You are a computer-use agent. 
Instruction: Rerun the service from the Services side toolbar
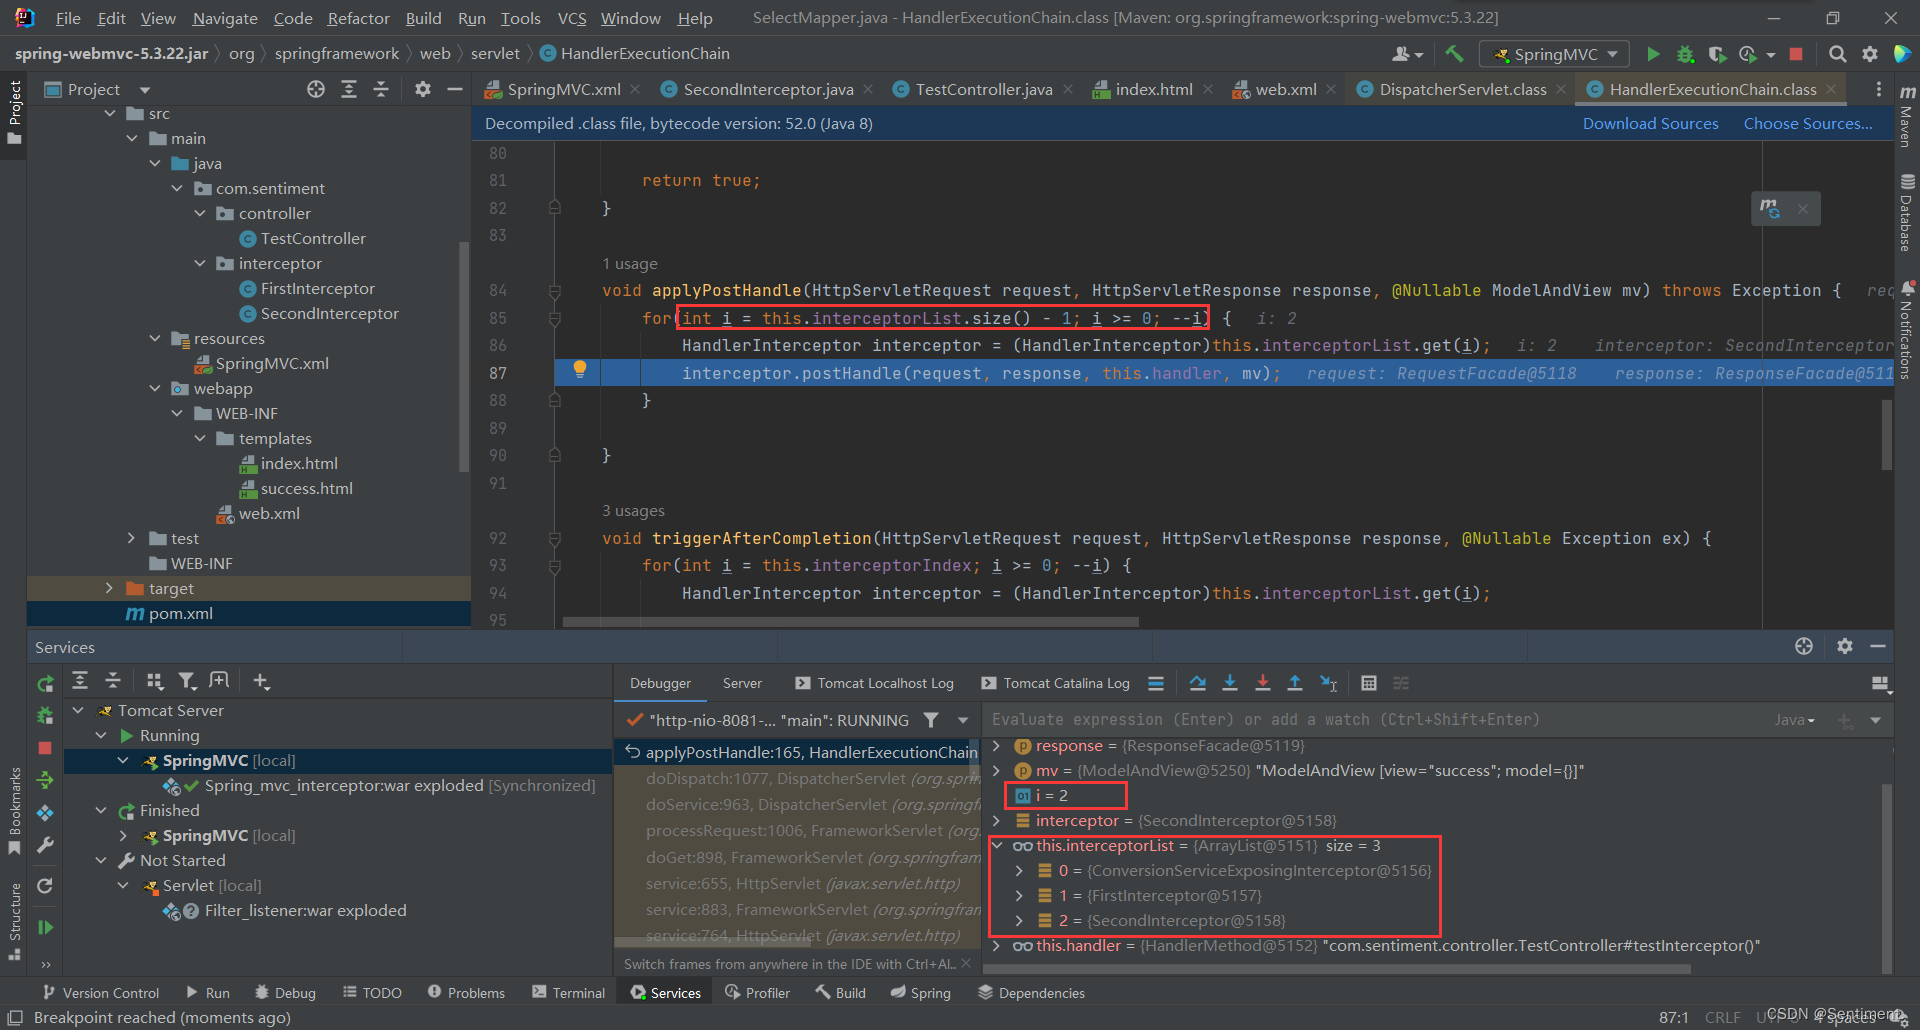coord(45,684)
